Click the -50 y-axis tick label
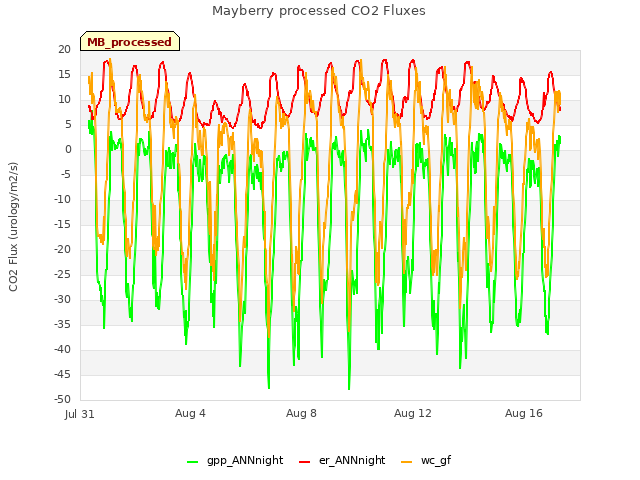Screen dimensions: 640x480 coord(63,399)
